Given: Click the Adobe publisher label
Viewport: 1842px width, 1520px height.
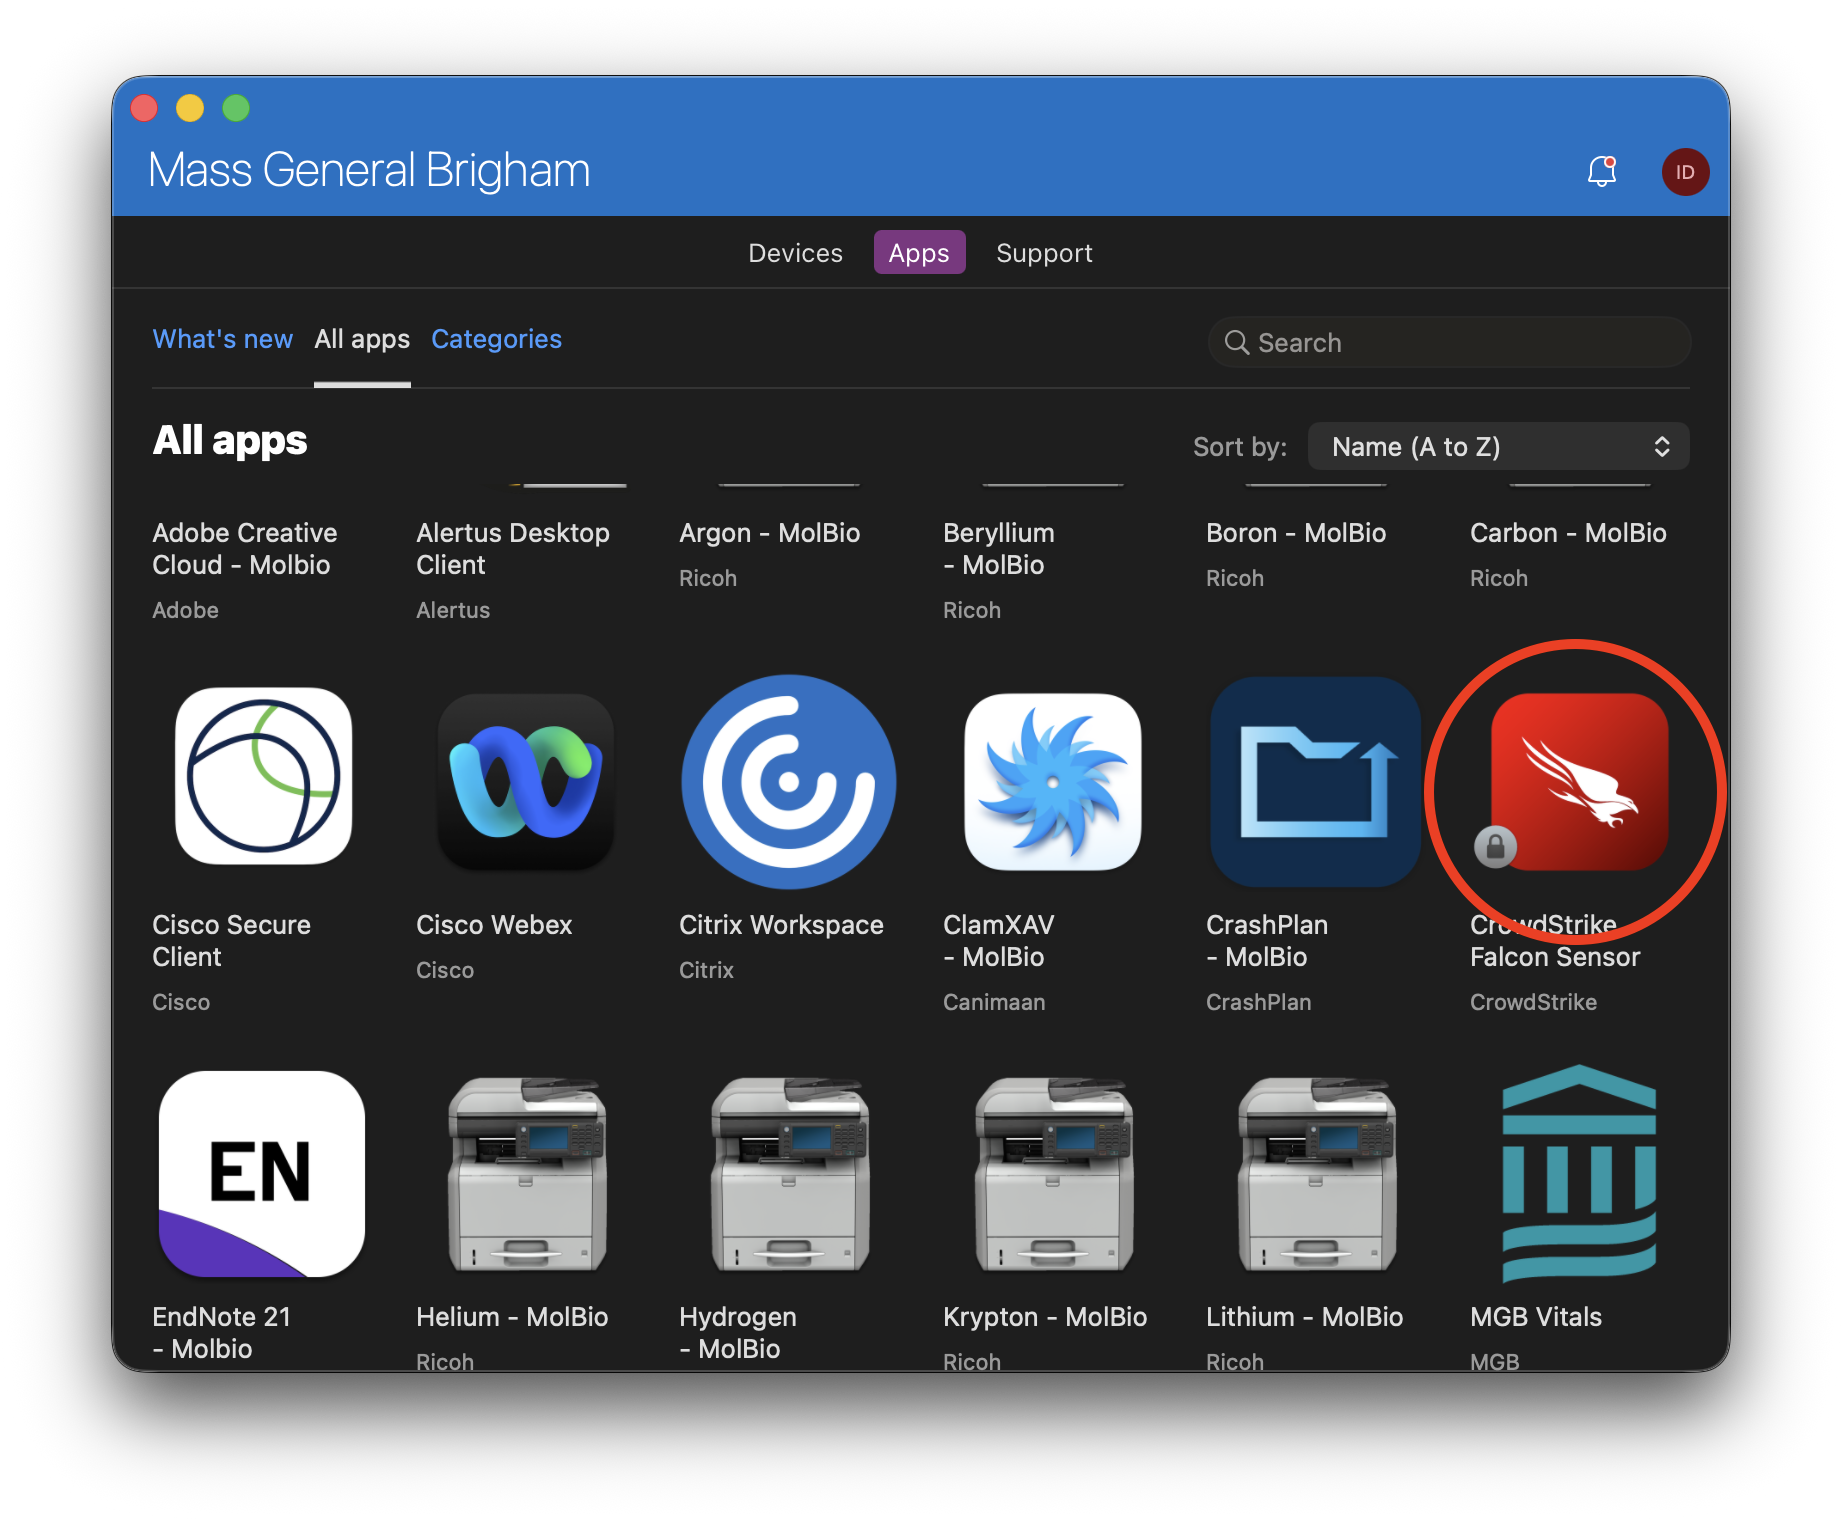Looking at the screenshot, I should [185, 610].
